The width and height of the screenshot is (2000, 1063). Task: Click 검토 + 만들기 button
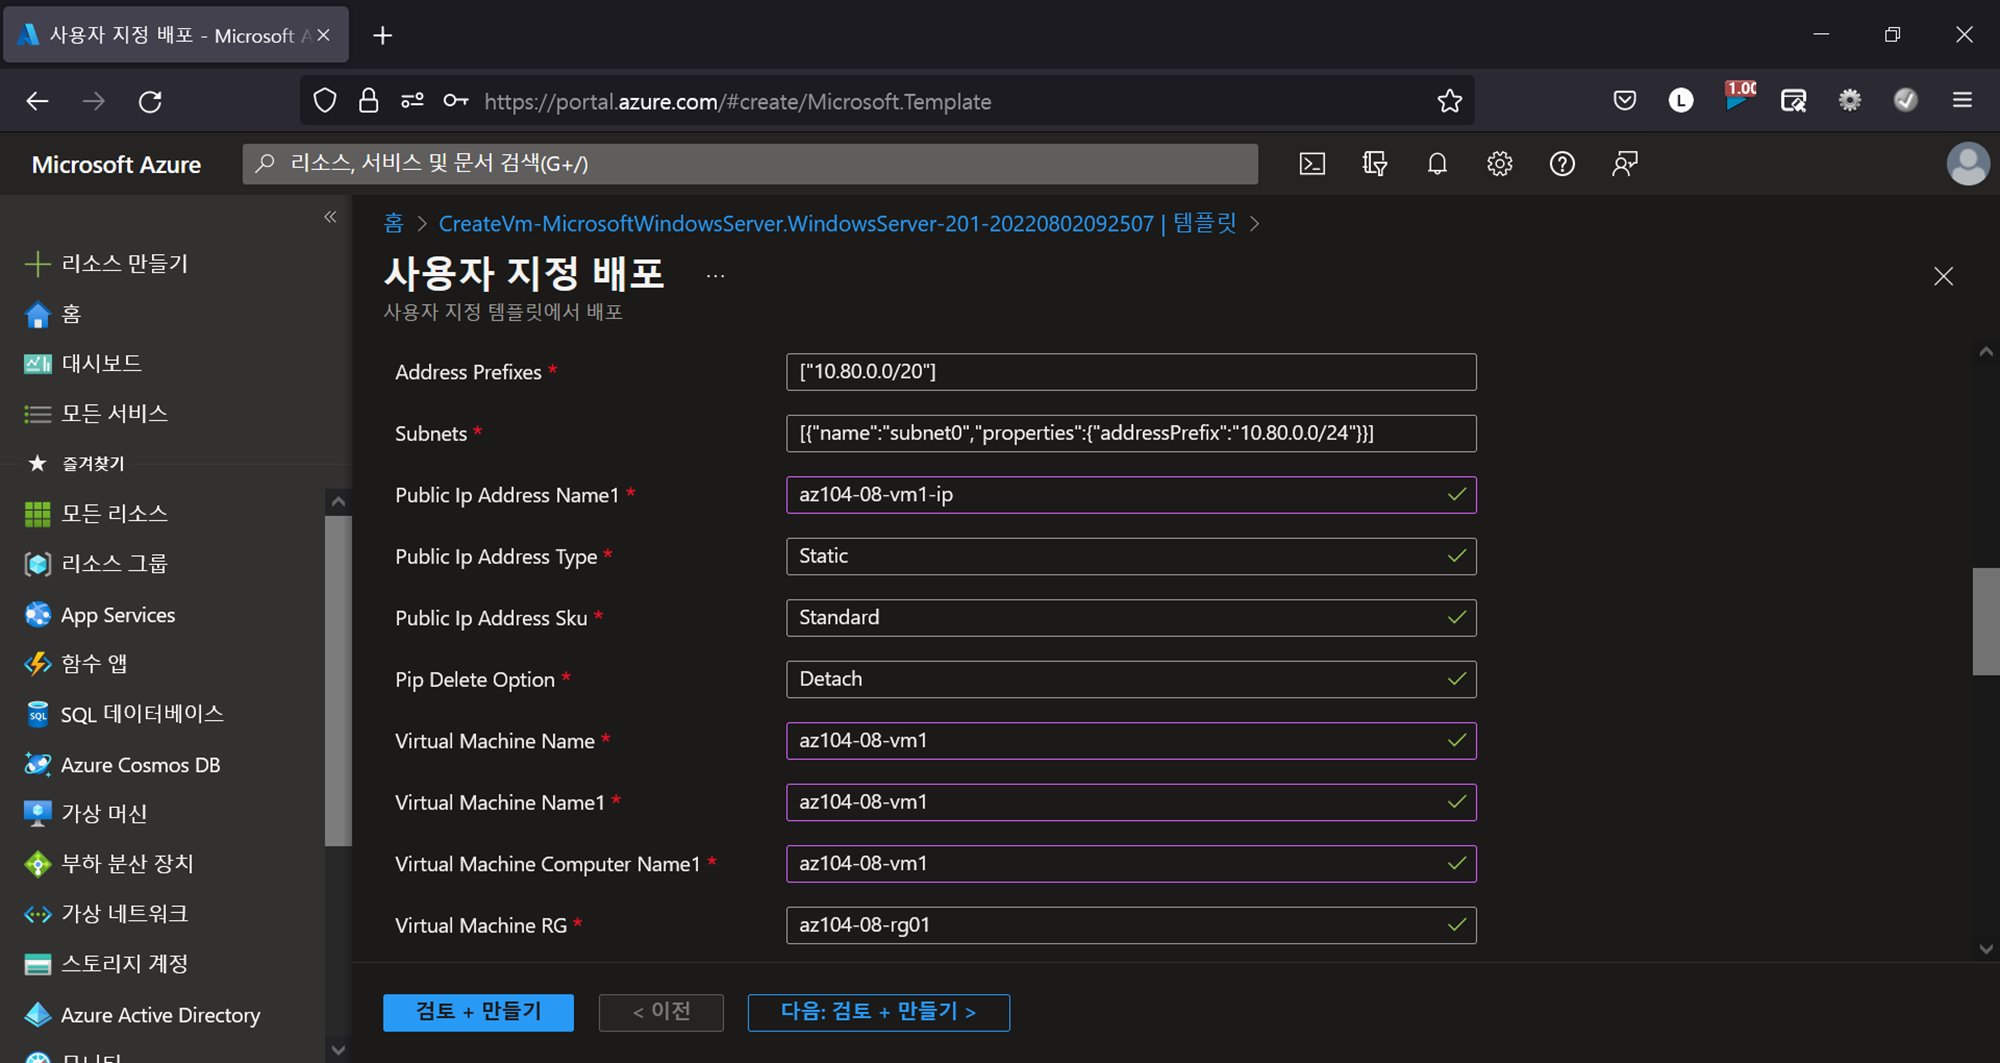click(478, 1012)
